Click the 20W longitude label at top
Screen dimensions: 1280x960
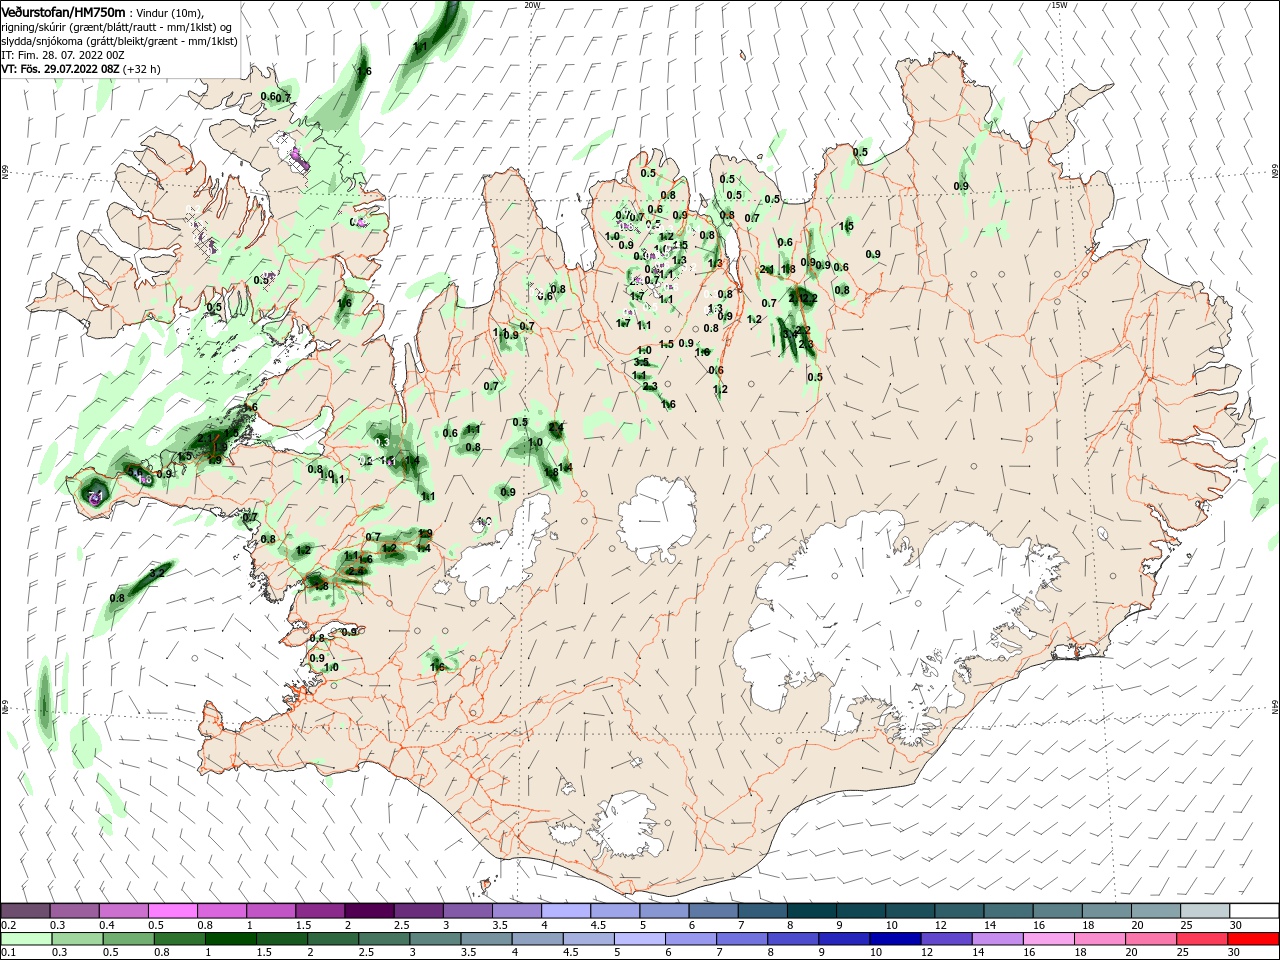(532, 5)
